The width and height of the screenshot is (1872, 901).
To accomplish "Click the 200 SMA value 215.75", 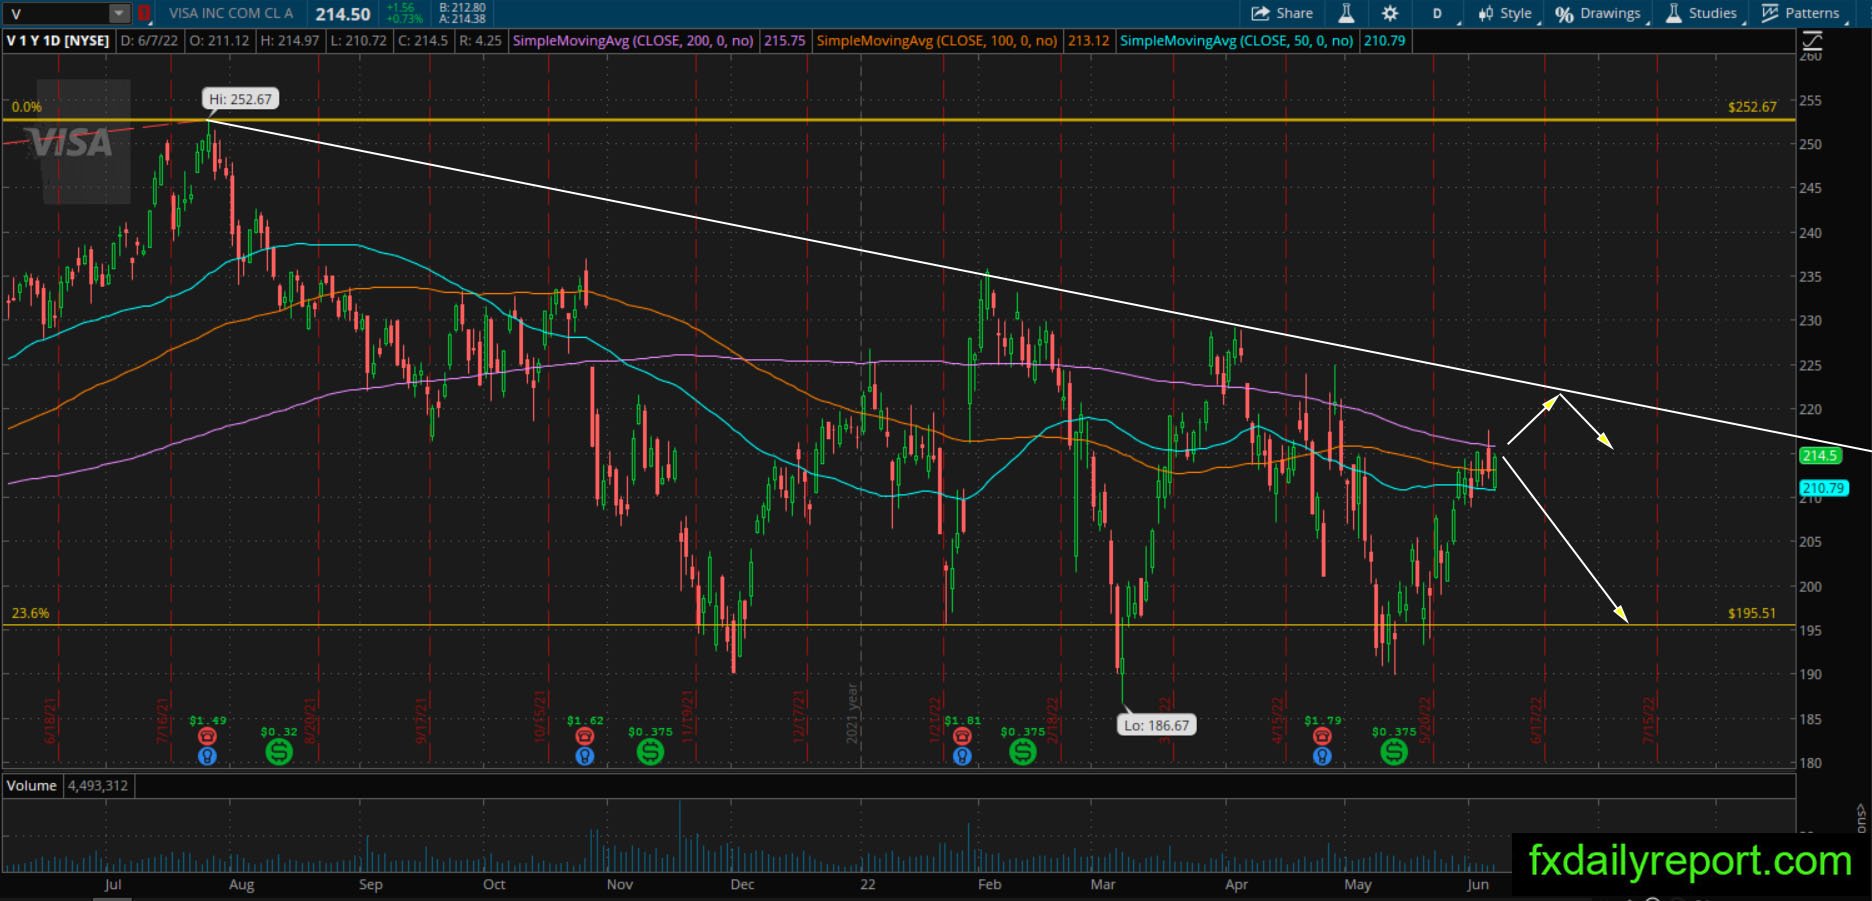I will click(785, 41).
